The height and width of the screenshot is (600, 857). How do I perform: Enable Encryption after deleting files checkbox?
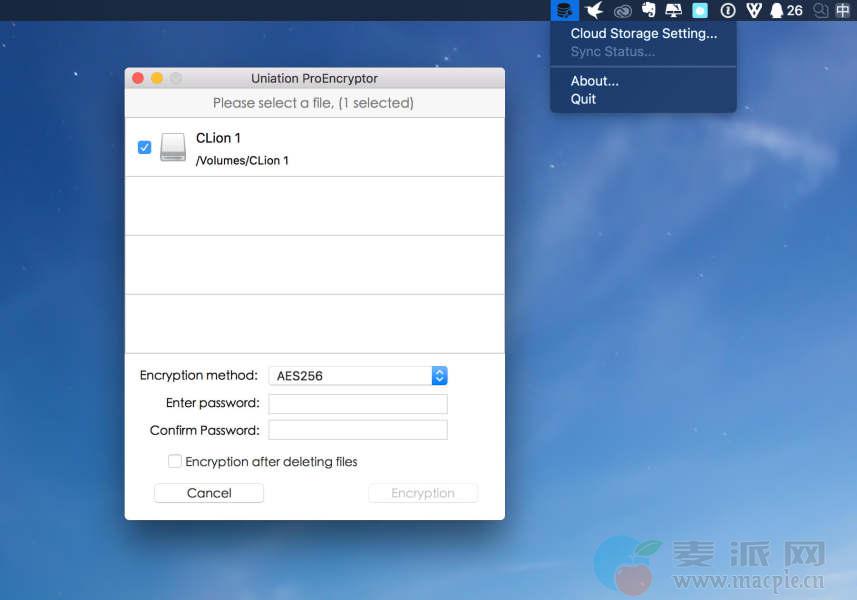pos(175,461)
